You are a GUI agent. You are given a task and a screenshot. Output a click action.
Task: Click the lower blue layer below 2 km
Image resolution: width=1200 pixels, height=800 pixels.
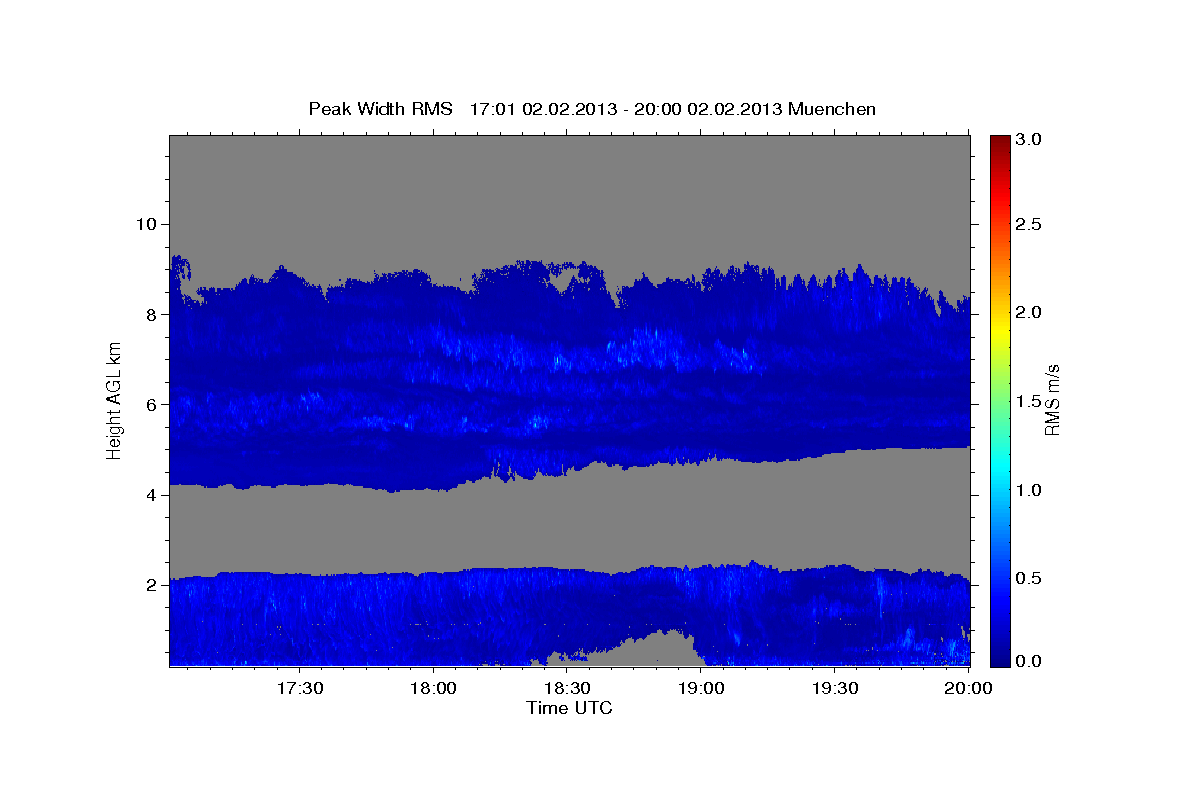click(570, 615)
